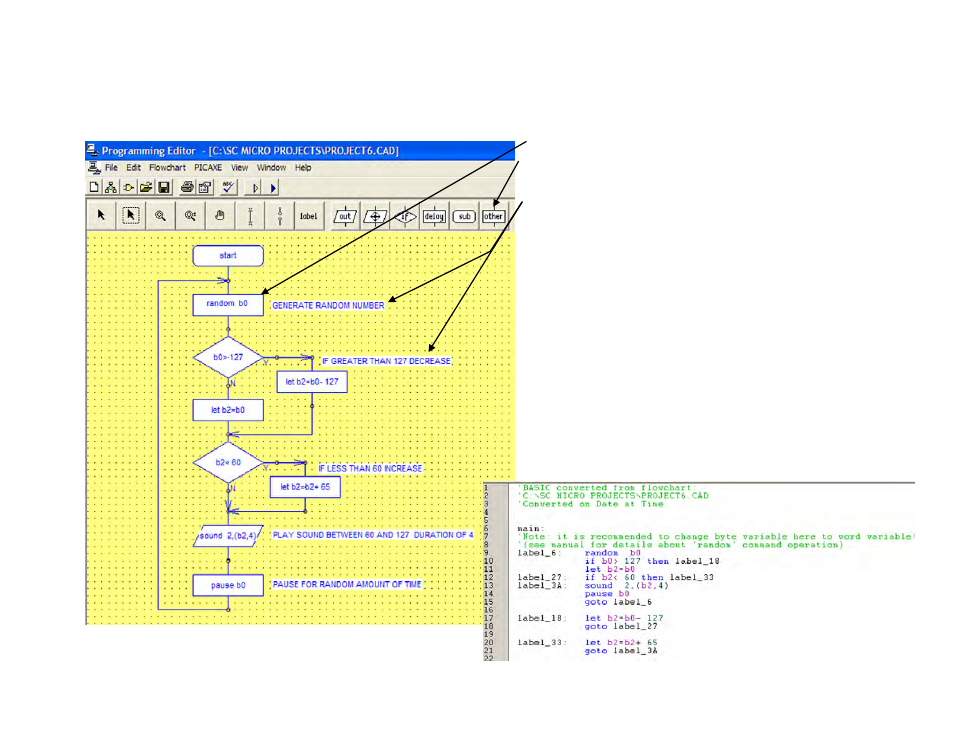The image size is (954, 737).
Task: Print using the printer toolbar icon
Action: (x=187, y=187)
